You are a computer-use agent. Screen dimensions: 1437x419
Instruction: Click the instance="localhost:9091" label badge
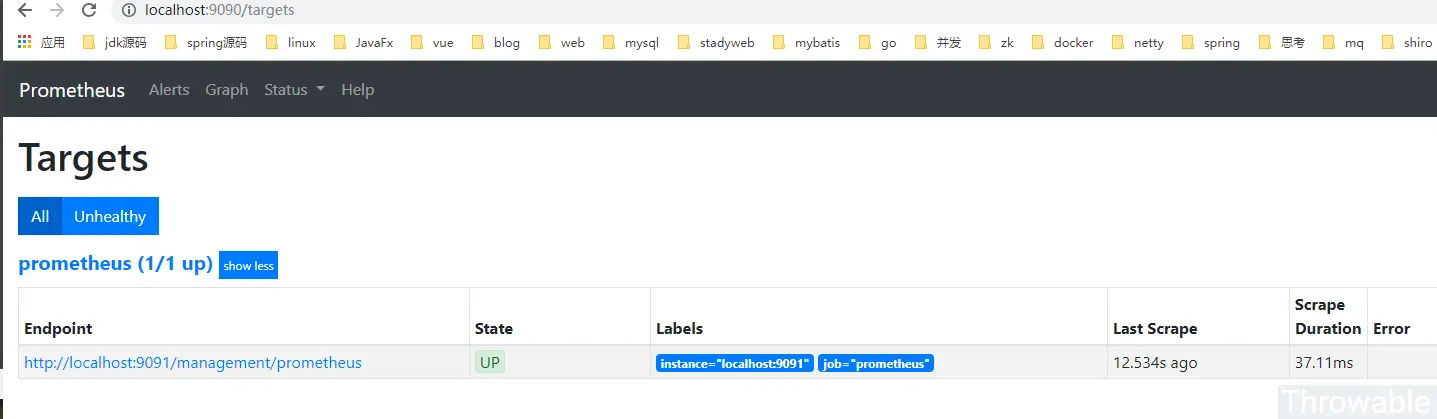click(735, 363)
